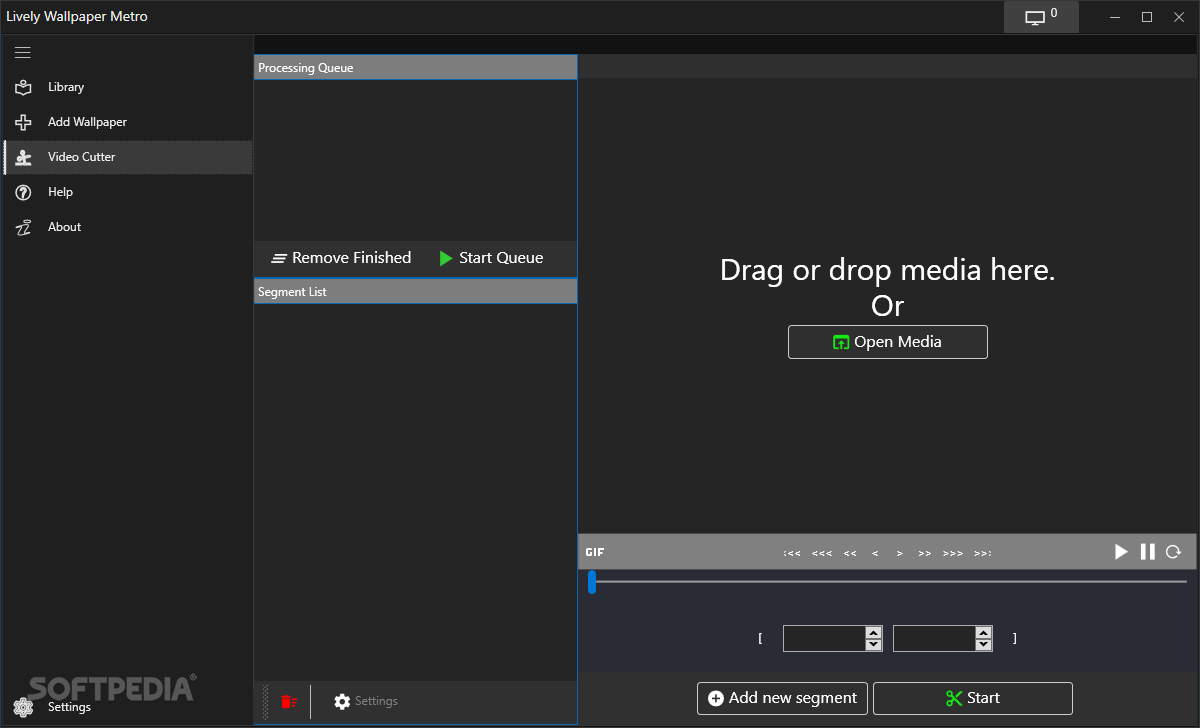Click the [ mark start bracket

760,638
